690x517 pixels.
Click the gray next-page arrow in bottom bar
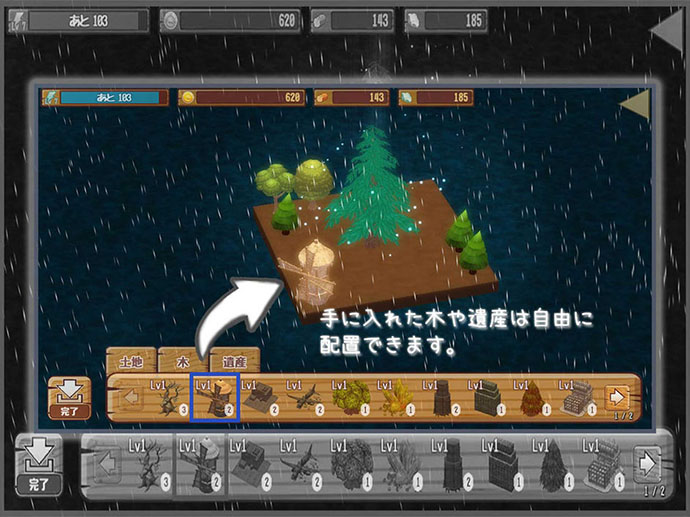(648, 465)
